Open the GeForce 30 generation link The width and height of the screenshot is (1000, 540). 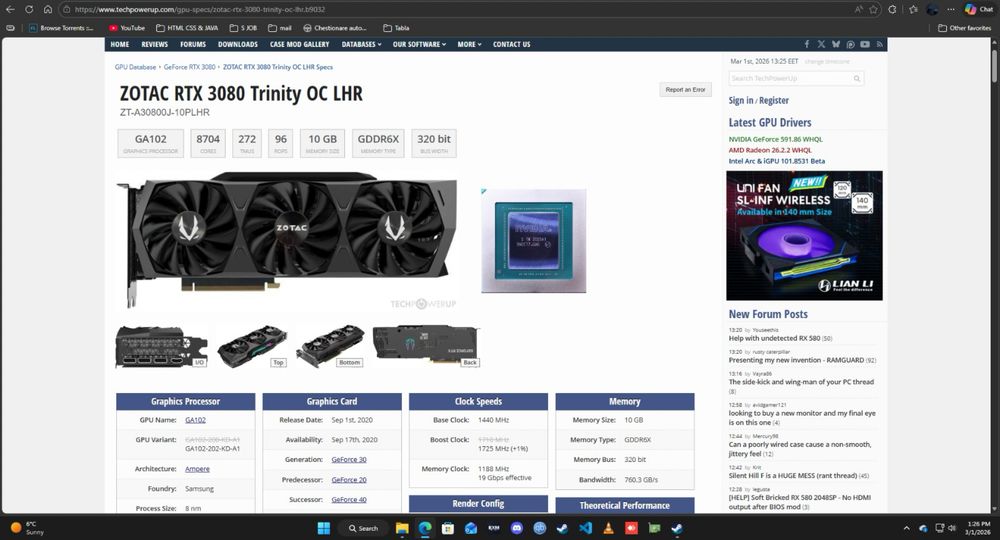click(349, 460)
